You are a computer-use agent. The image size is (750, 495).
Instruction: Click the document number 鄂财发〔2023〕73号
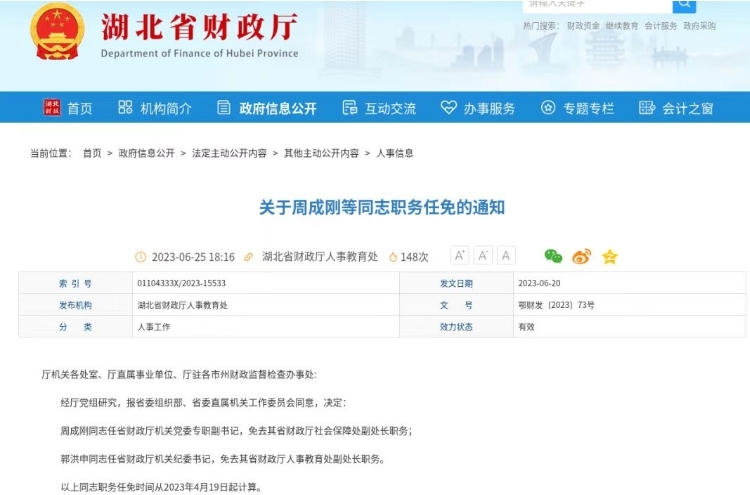tap(556, 305)
